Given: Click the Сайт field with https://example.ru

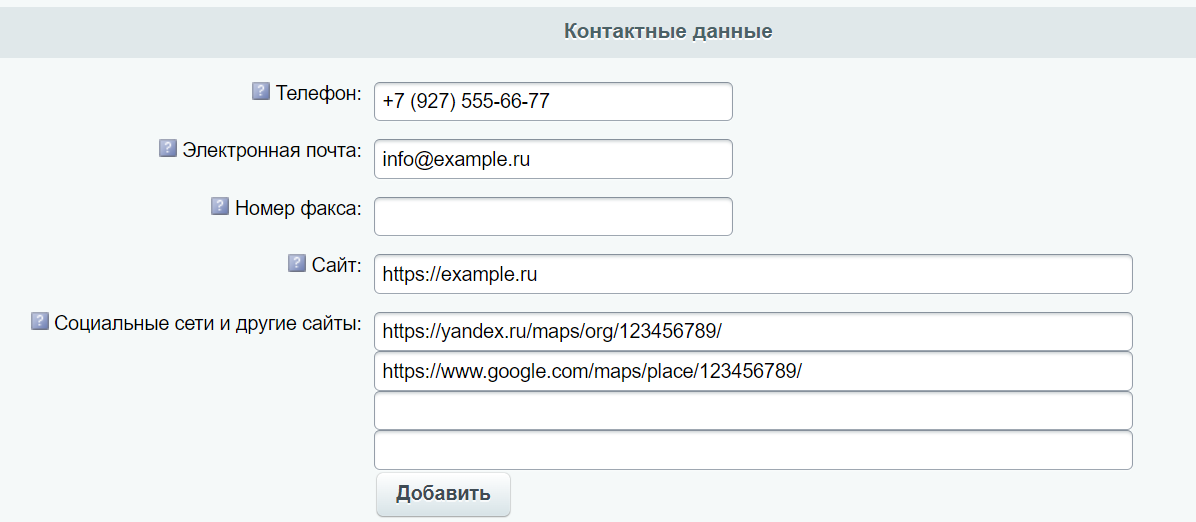Looking at the screenshot, I should click(x=753, y=274).
